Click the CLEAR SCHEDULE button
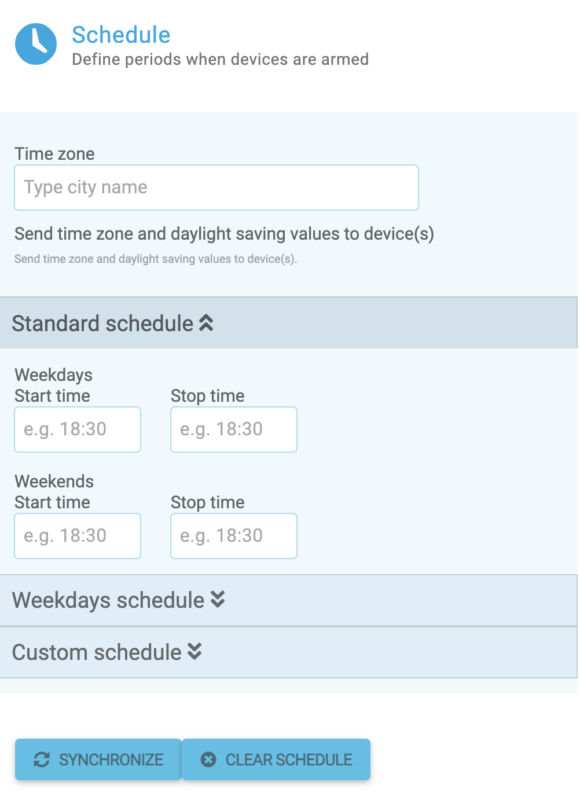The height and width of the screenshot is (800, 580). pos(276,760)
